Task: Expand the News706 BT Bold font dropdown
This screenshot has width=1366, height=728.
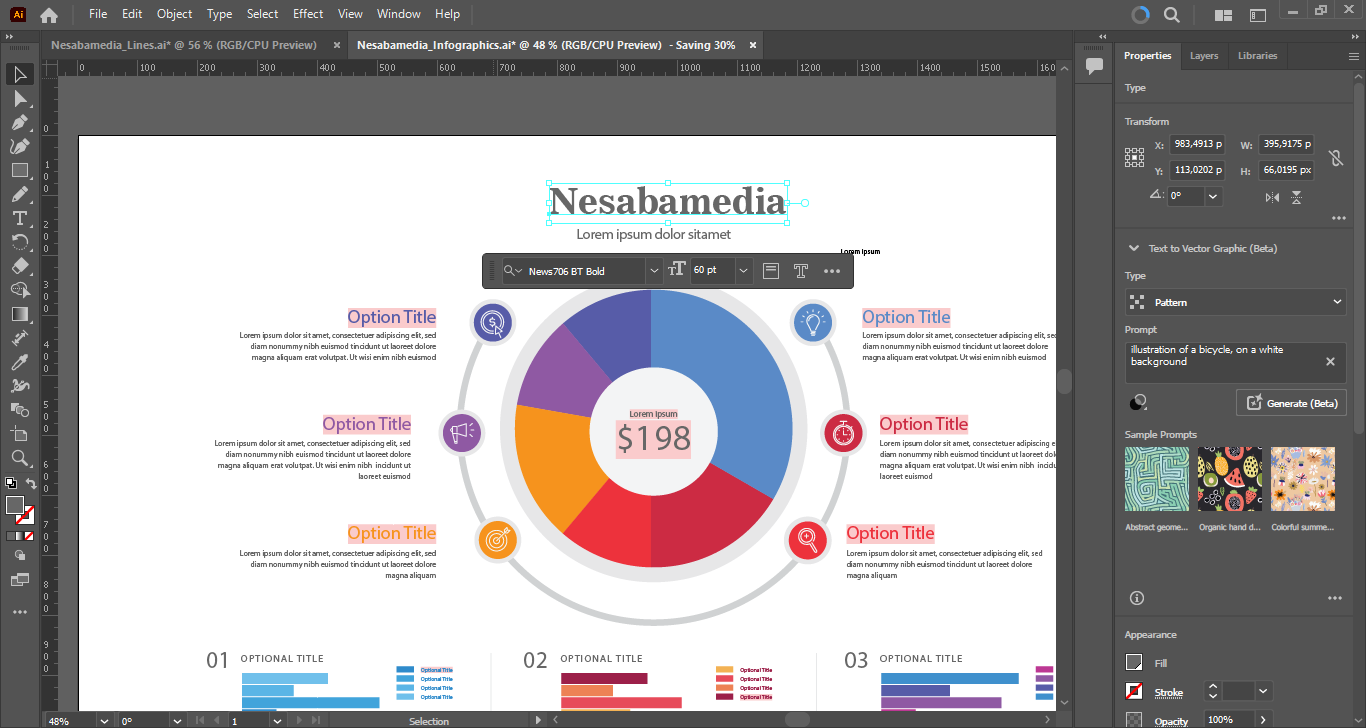Action: click(x=653, y=271)
